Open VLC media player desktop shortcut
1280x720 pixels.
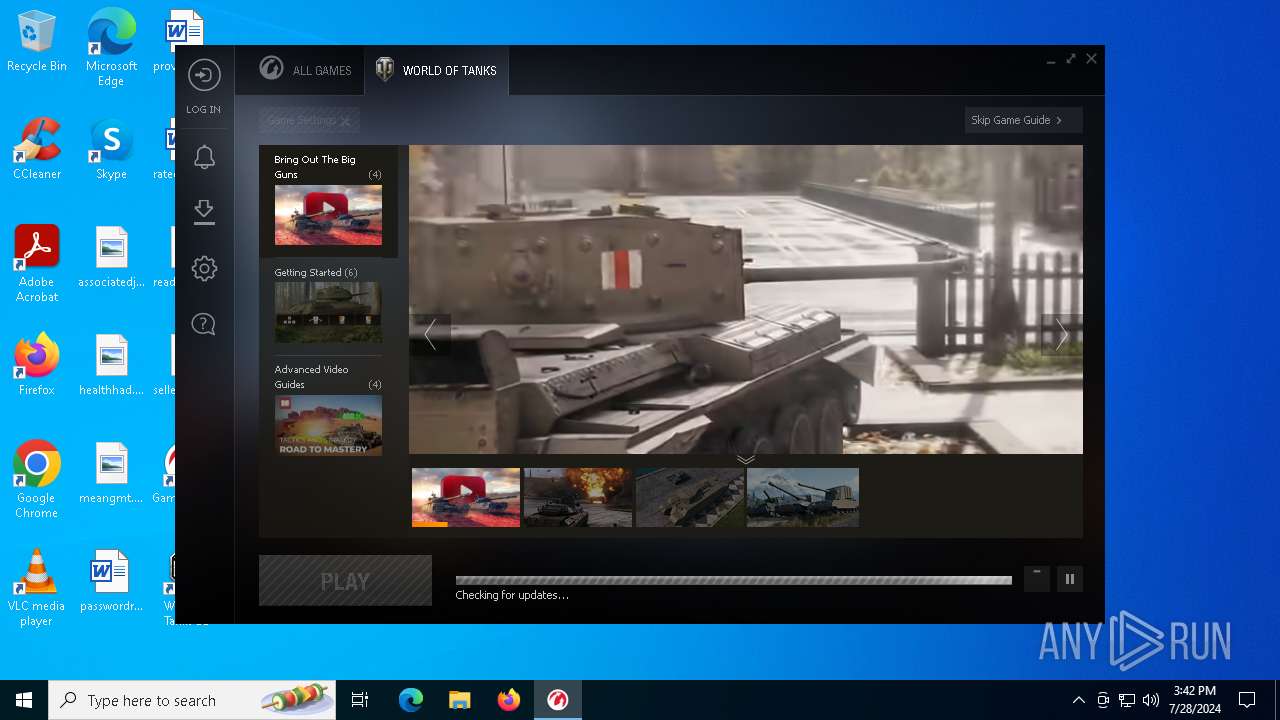(x=37, y=588)
